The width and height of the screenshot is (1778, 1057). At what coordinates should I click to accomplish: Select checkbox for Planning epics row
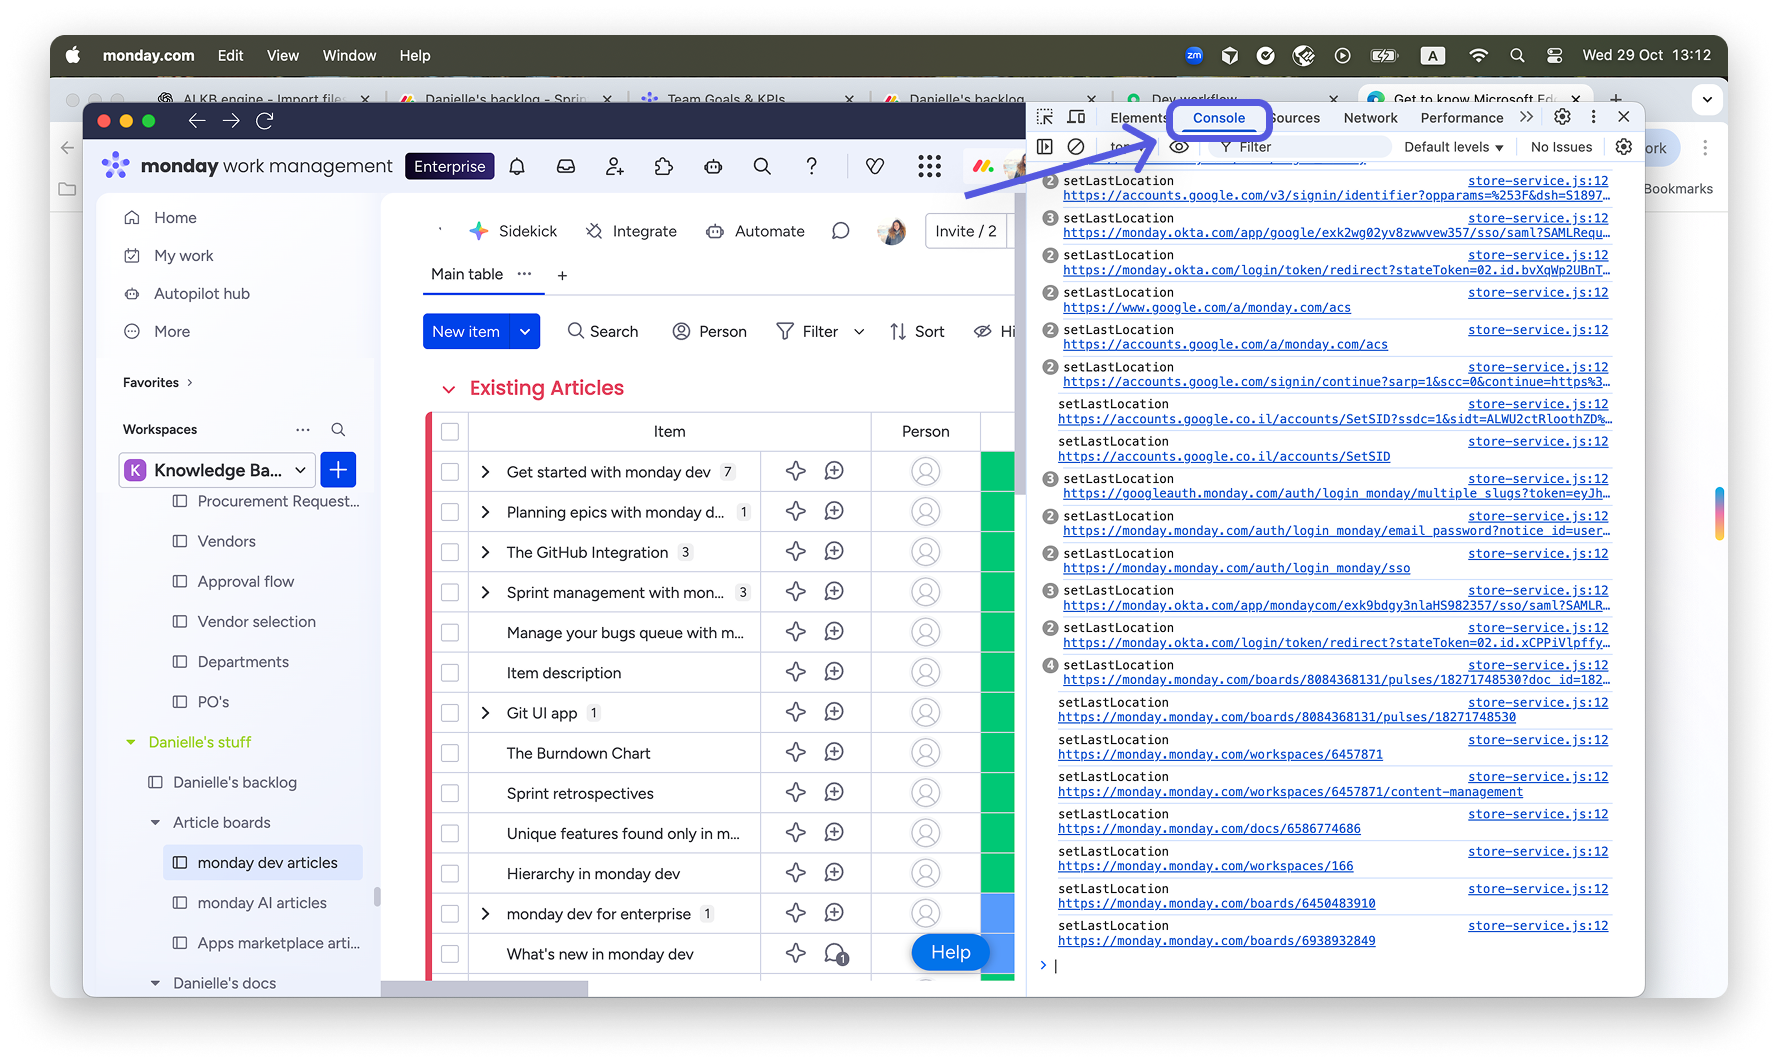(450, 512)
